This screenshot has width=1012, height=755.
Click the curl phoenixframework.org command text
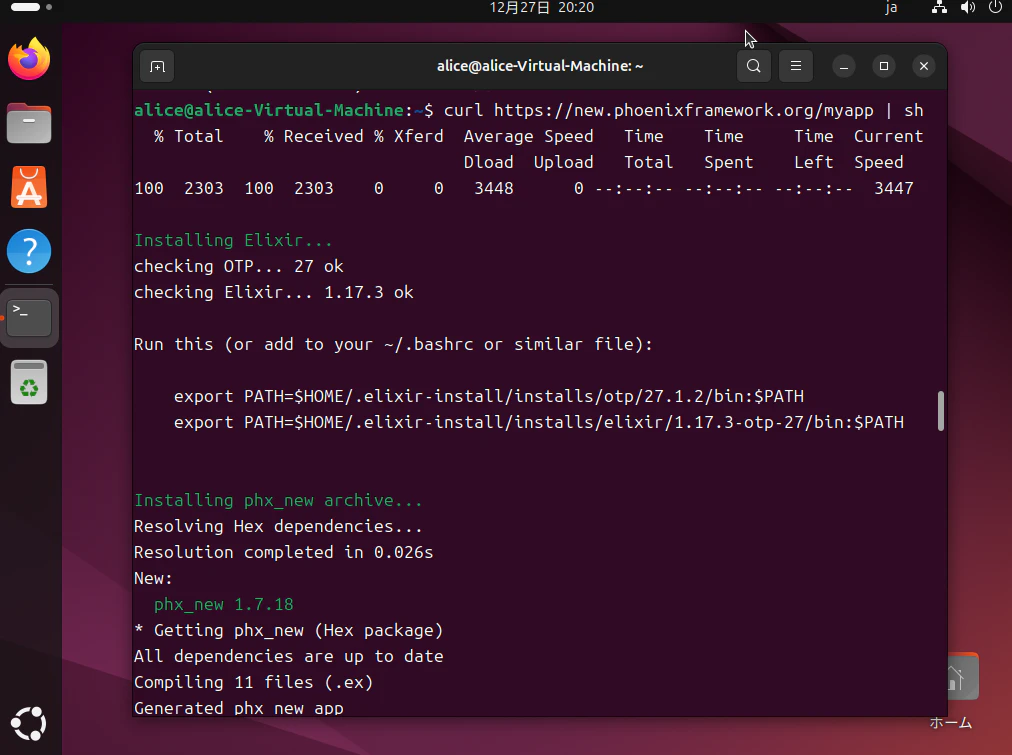pos(683,110)
